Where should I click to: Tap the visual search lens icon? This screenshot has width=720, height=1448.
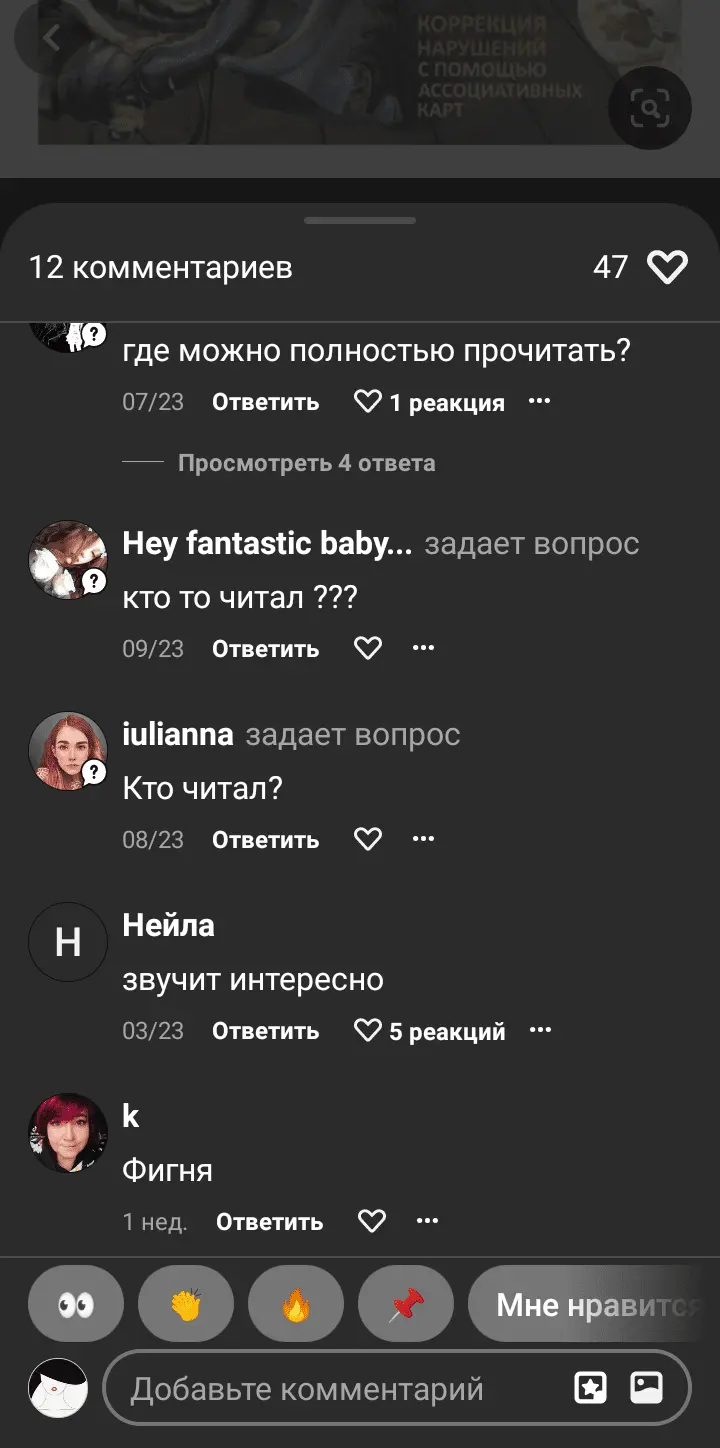pos(650,108)
